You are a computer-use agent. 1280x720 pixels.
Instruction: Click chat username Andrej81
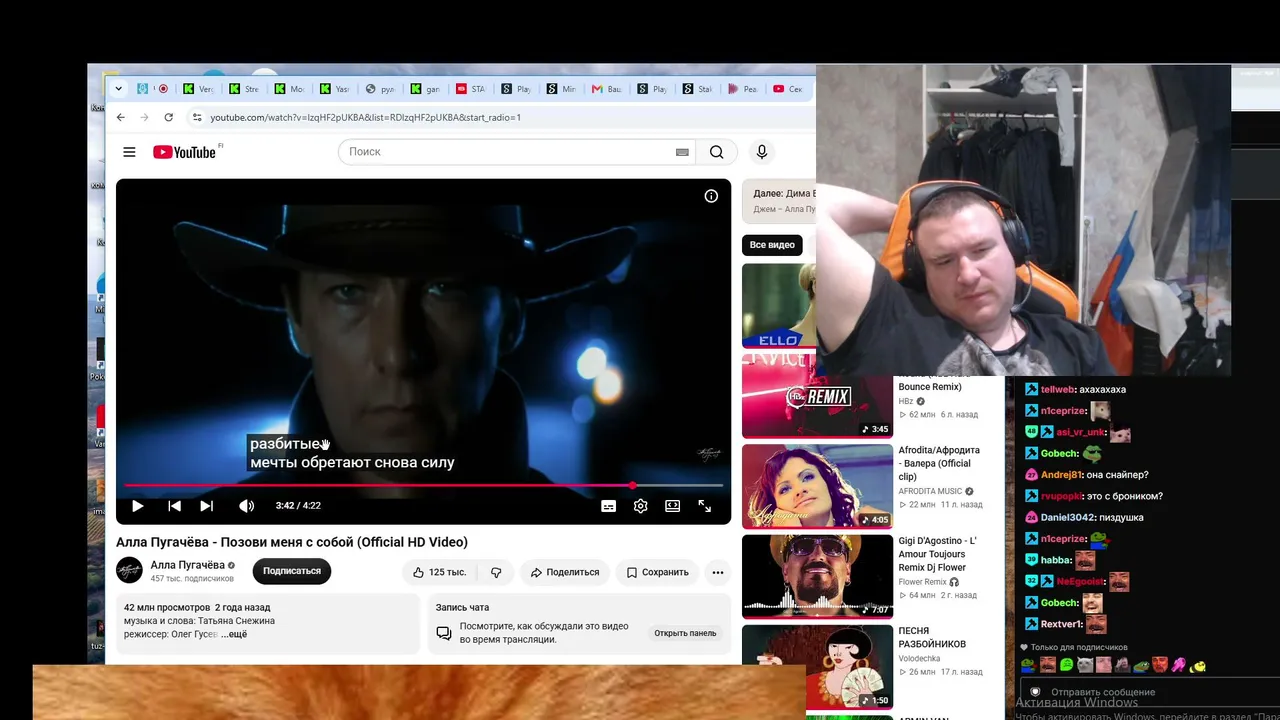pyautogui.click(x=1061, y=475)
